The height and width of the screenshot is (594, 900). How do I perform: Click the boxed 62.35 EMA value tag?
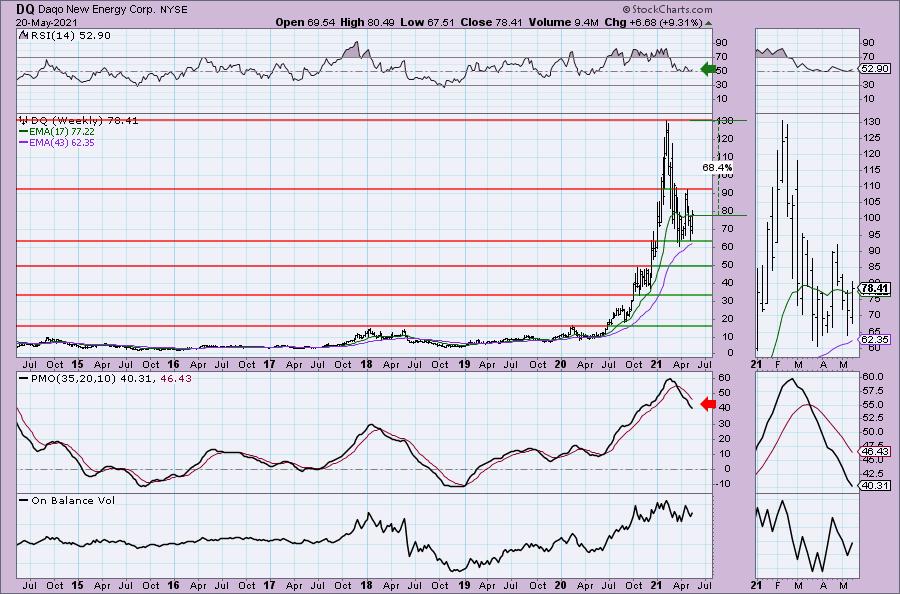875,340
